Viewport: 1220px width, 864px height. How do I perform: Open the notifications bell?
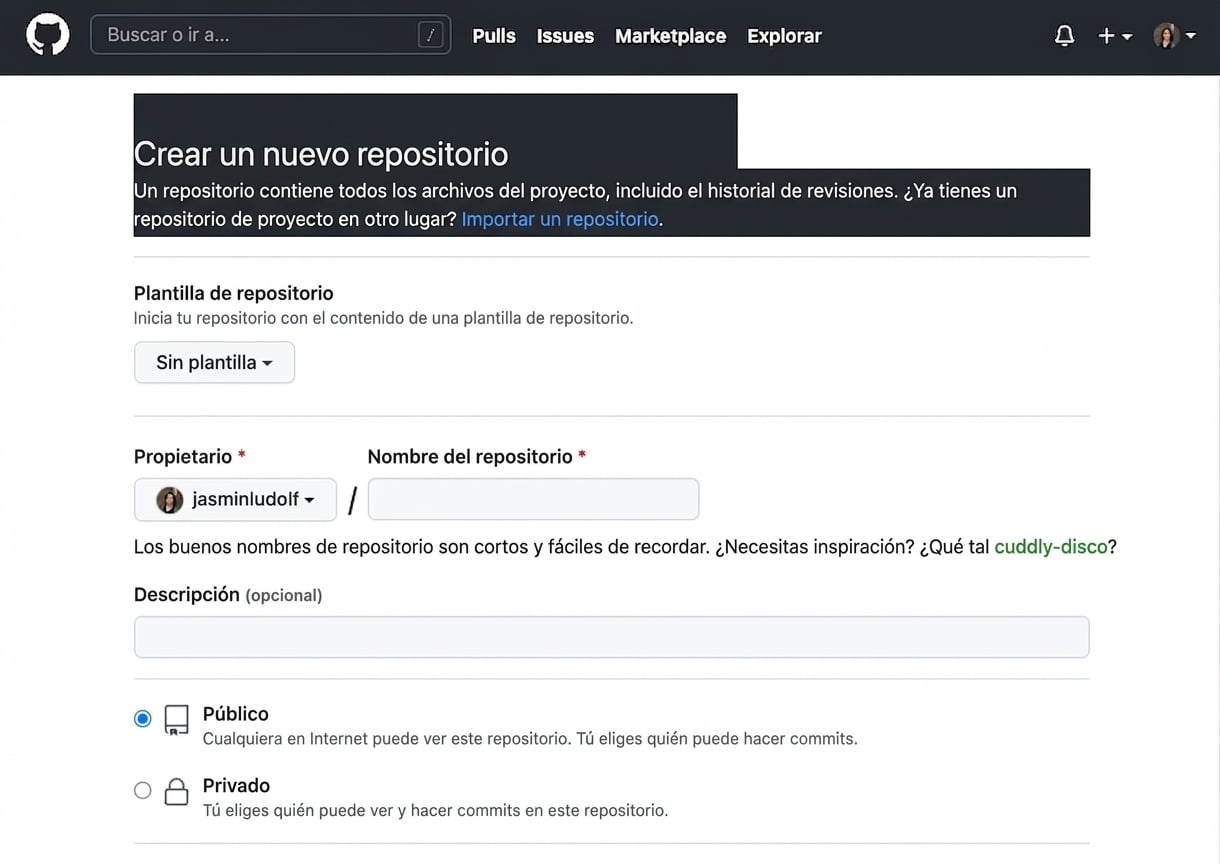[x=1065, y=36]
